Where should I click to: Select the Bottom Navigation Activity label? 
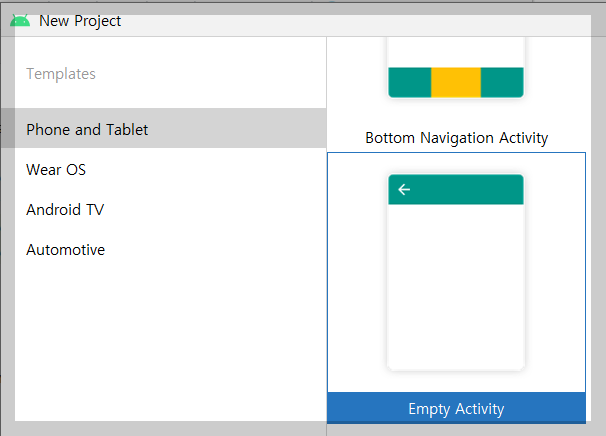pos(456,138)
